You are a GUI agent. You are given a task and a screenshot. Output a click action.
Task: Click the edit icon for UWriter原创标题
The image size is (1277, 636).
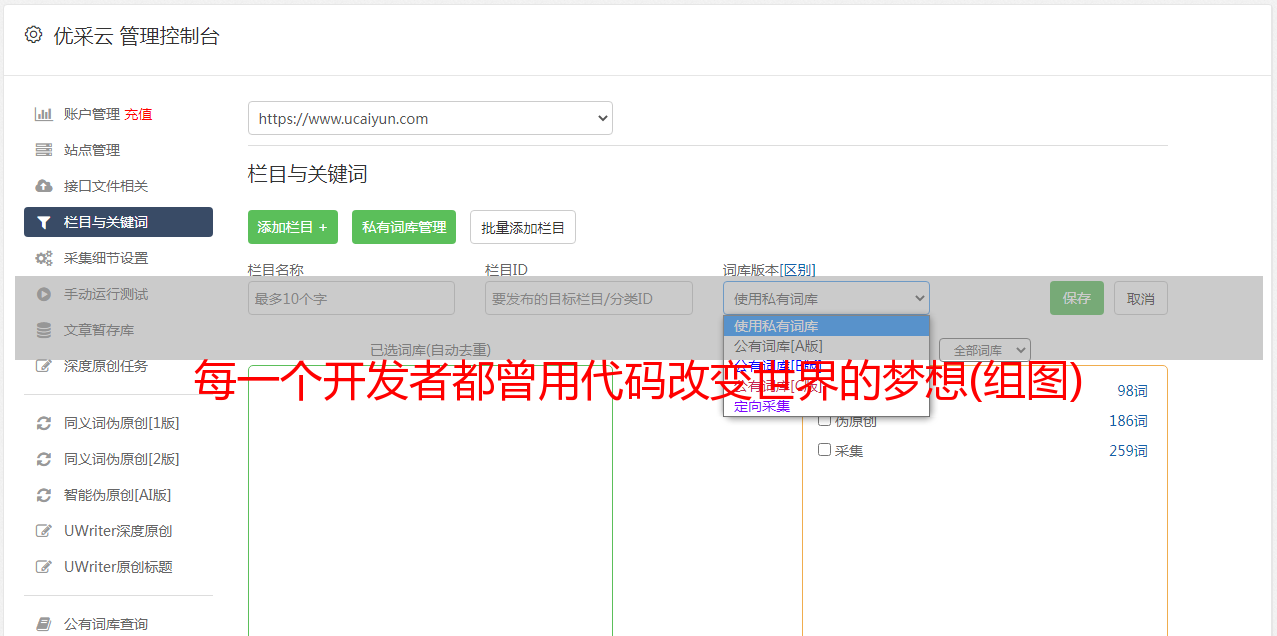[43, 567]
